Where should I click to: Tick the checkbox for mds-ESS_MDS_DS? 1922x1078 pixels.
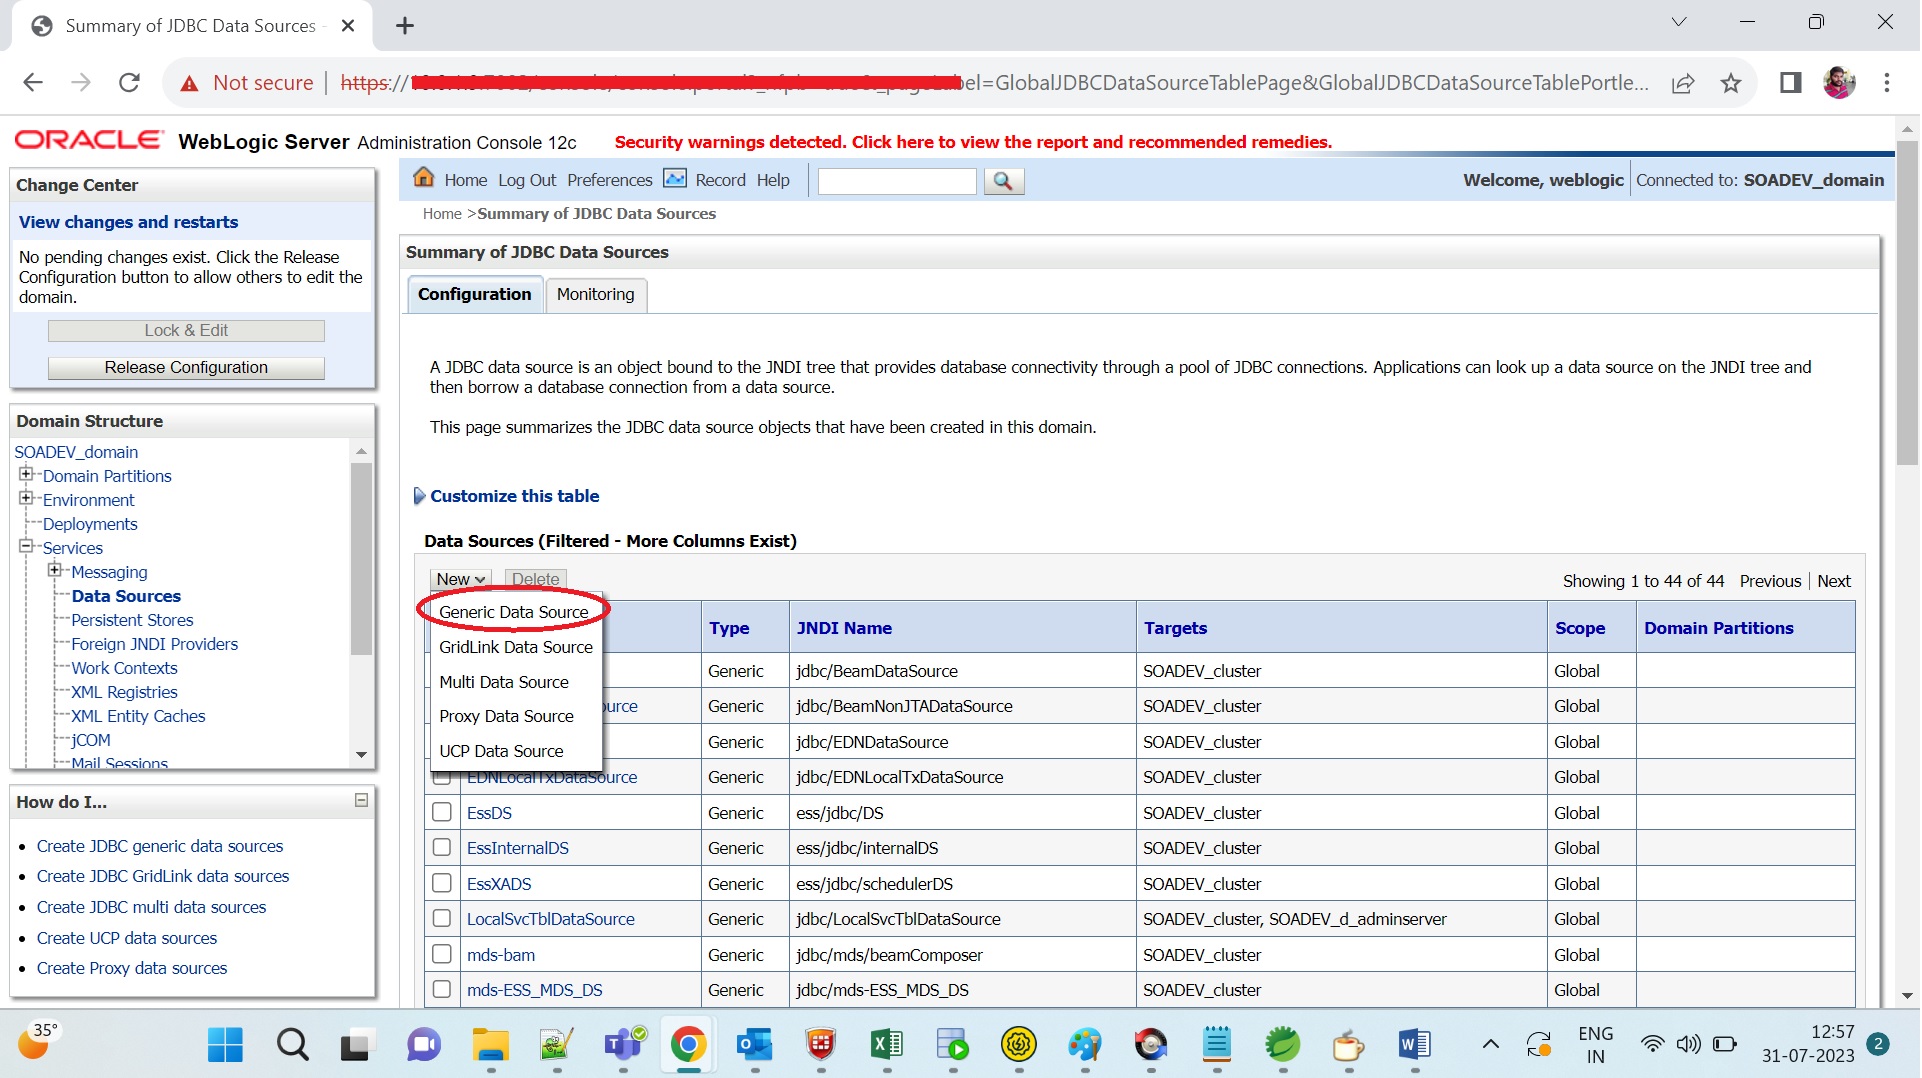pyautogui.click(x=442, y=990)
